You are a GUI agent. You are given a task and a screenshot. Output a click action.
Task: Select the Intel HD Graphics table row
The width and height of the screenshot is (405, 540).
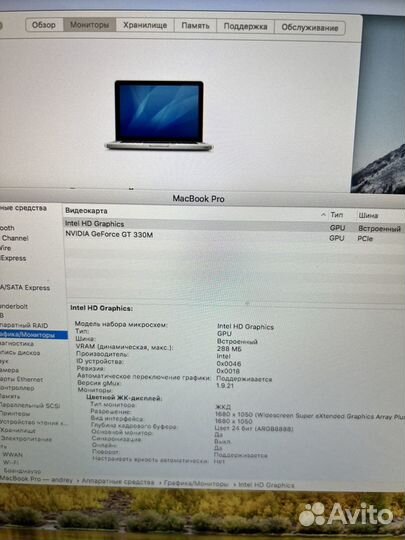(234, 226)
